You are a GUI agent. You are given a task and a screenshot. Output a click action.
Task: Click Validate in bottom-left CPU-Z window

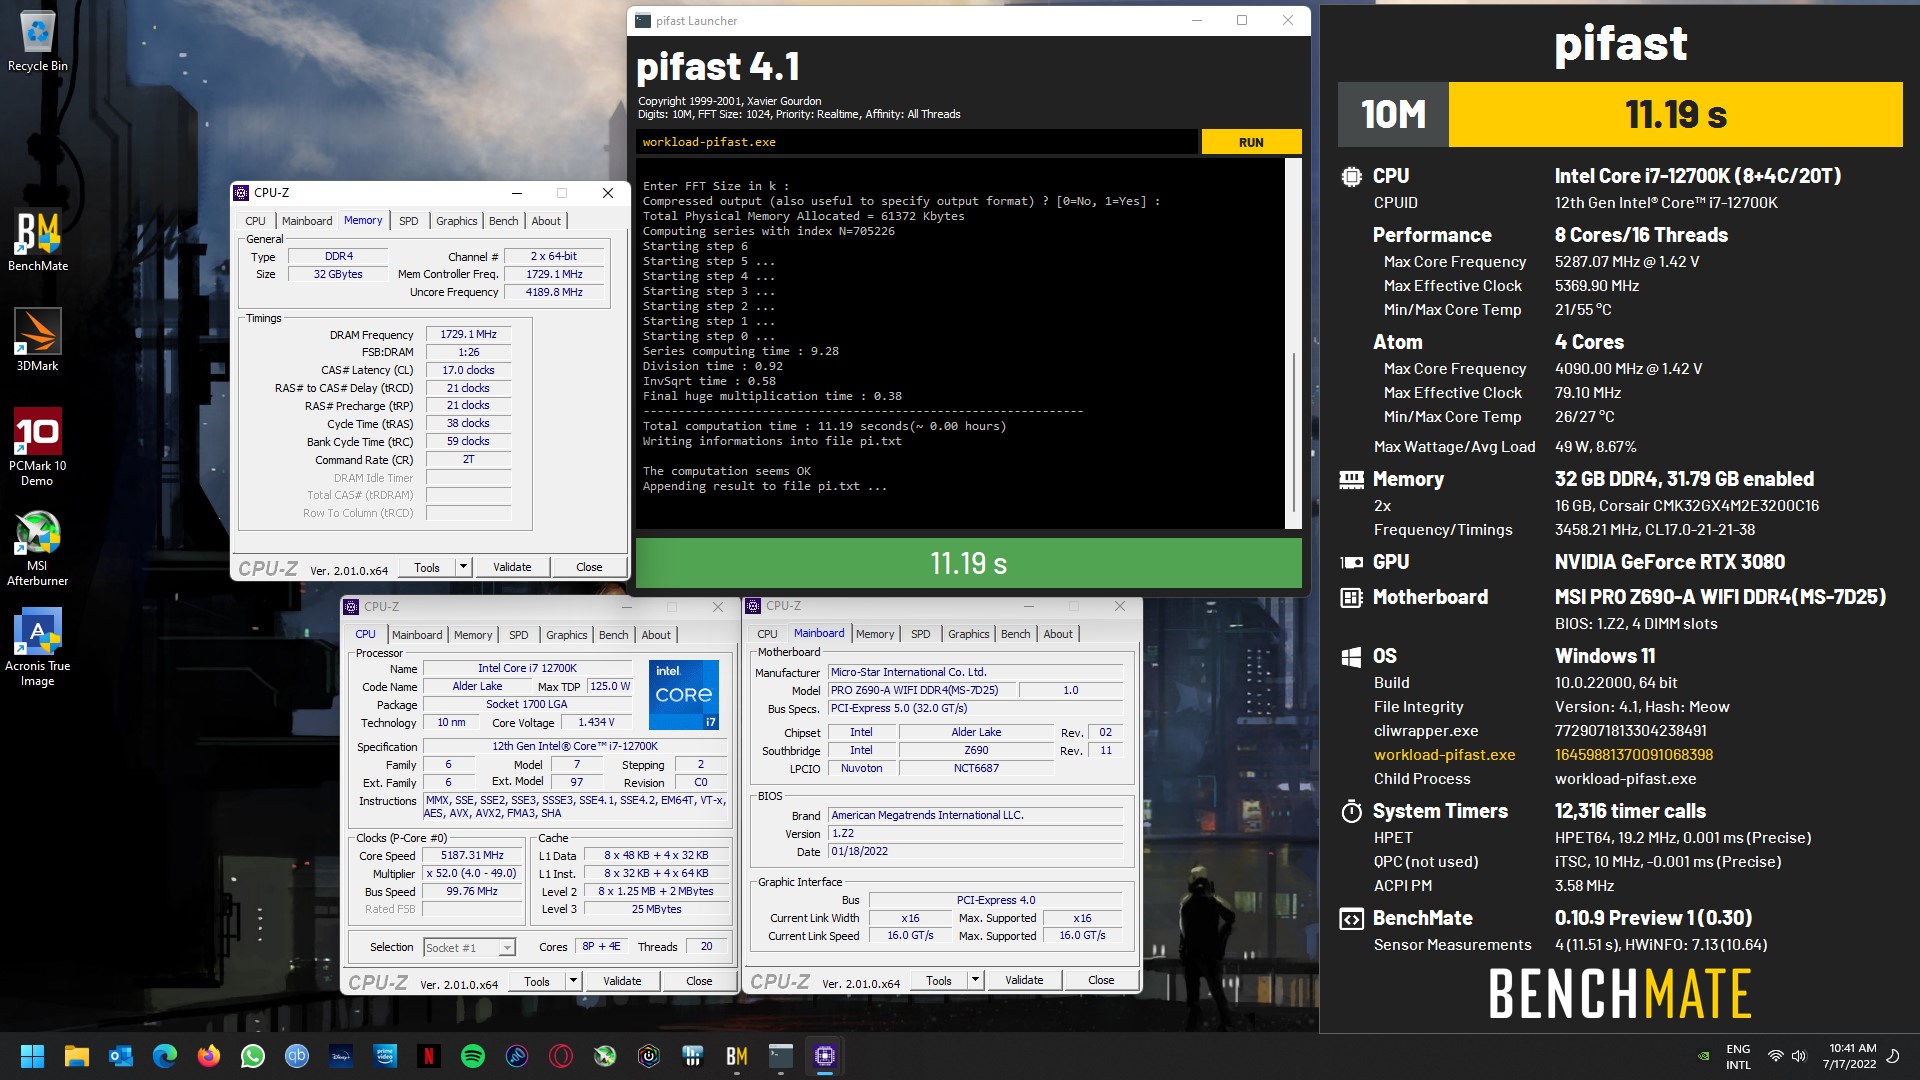tap(622, 981)
